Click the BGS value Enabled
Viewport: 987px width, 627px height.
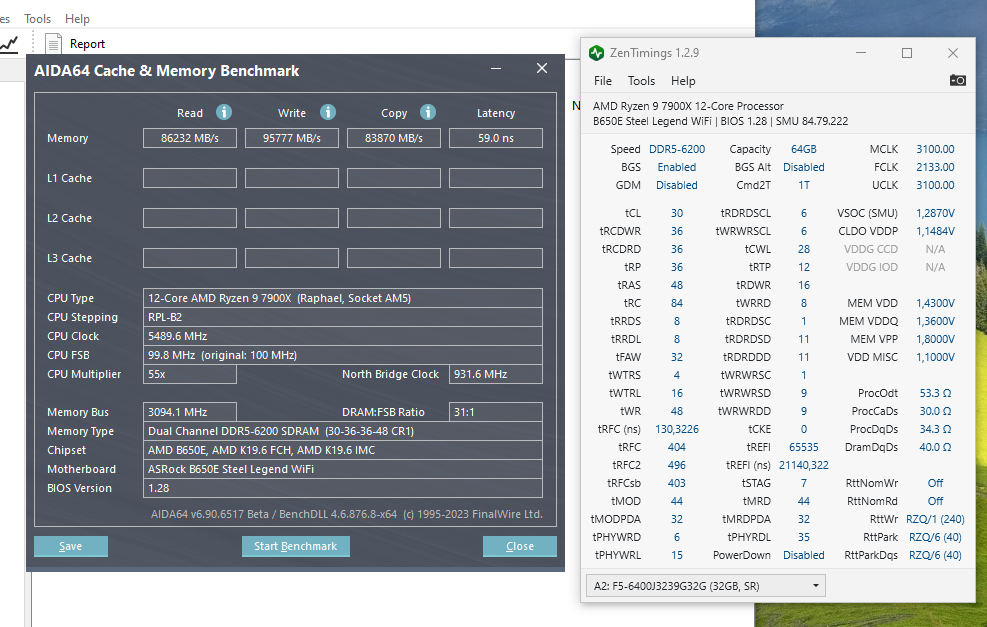coord(677,167)
